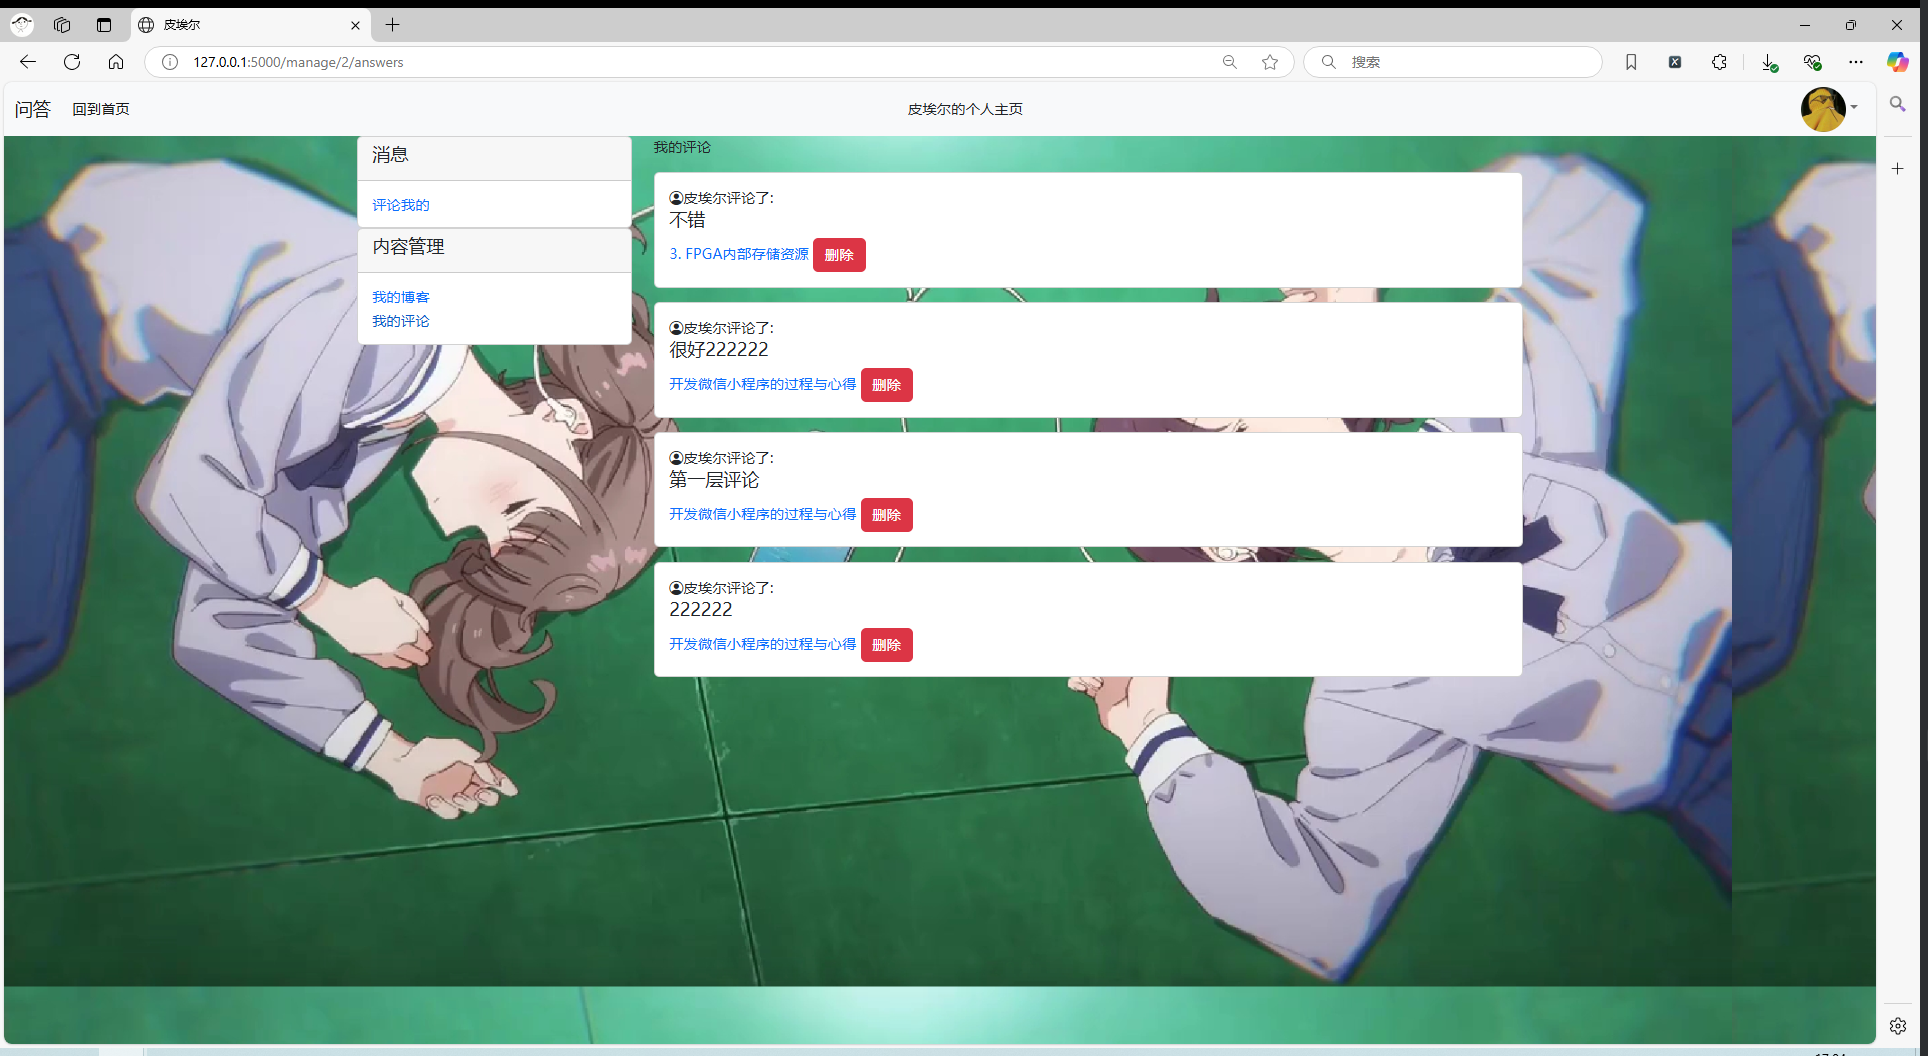Delete the 不错 comment

pyautogui.click(x=839, y=255)
